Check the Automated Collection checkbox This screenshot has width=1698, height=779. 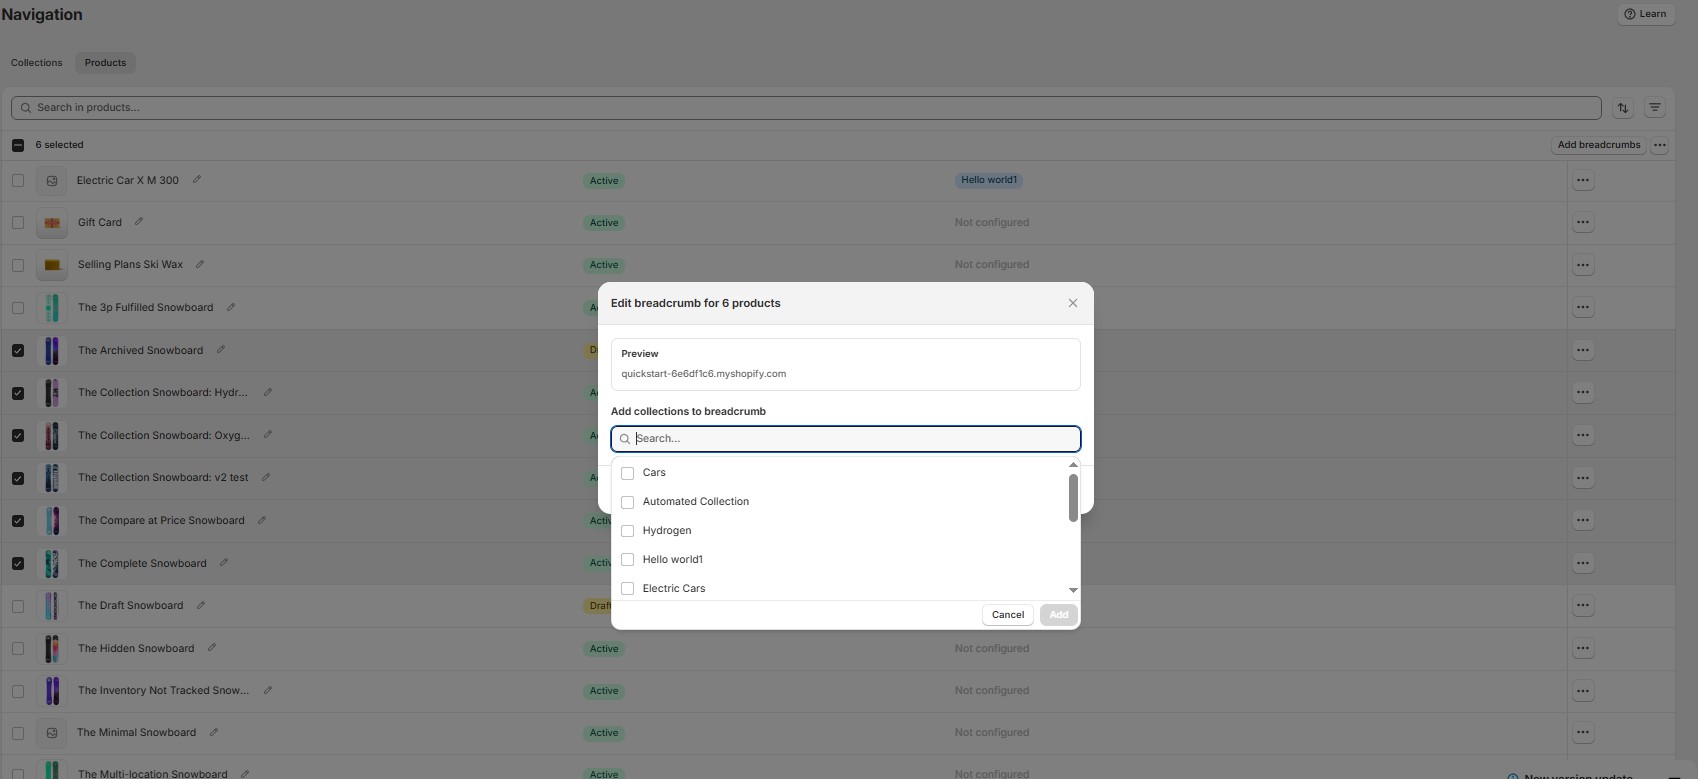point(628,502)
